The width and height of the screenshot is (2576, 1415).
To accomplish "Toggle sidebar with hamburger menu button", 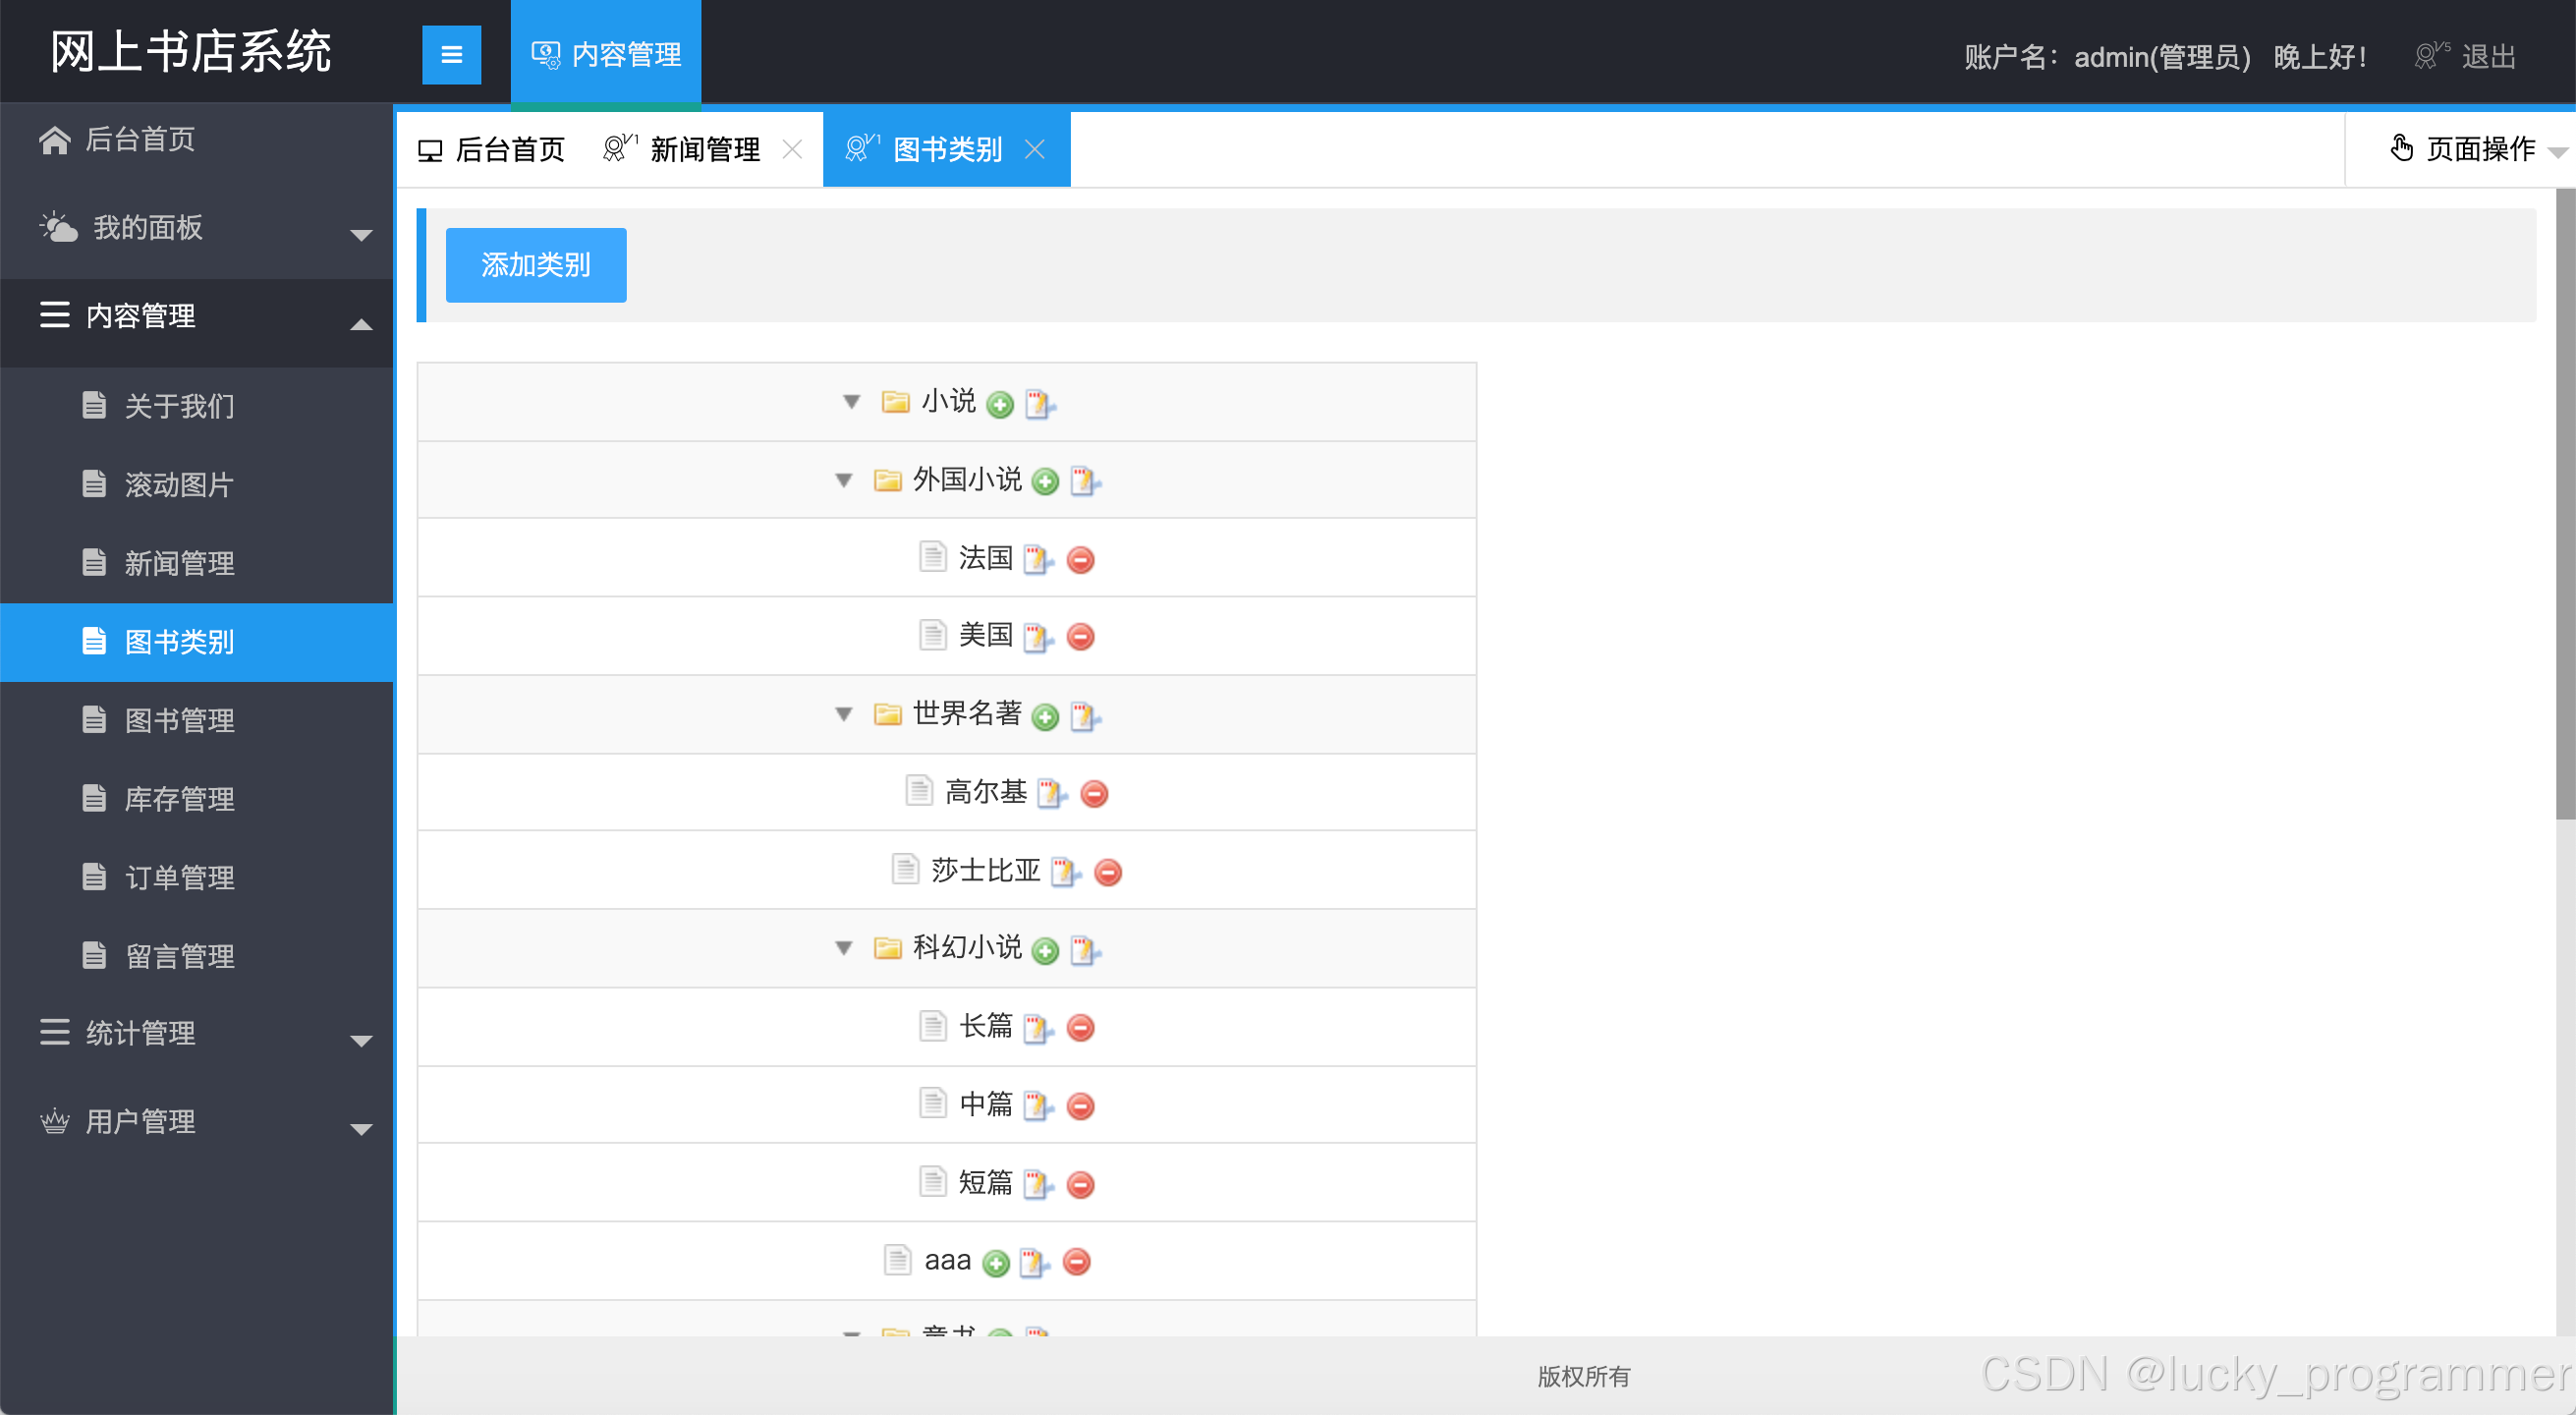I will click(x=451, y=55).
